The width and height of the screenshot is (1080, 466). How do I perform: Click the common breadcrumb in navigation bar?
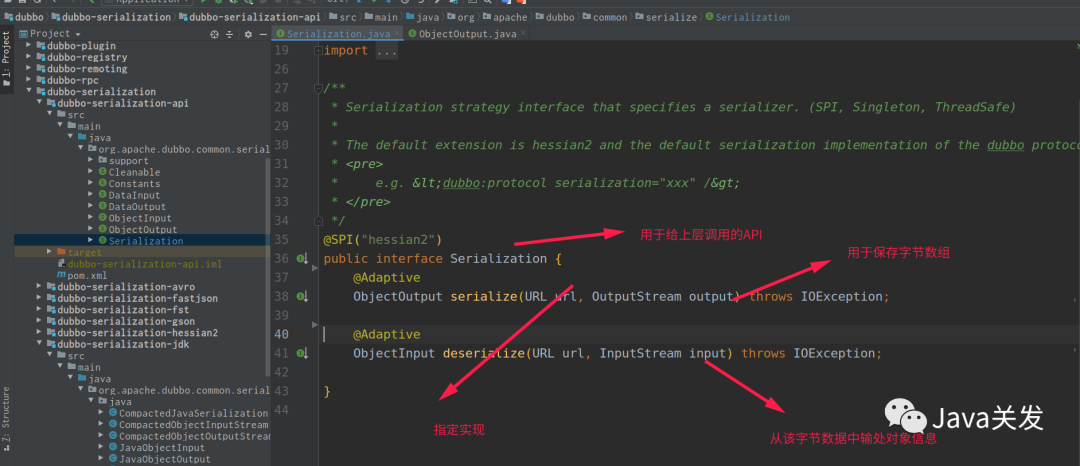coord(603,17)
